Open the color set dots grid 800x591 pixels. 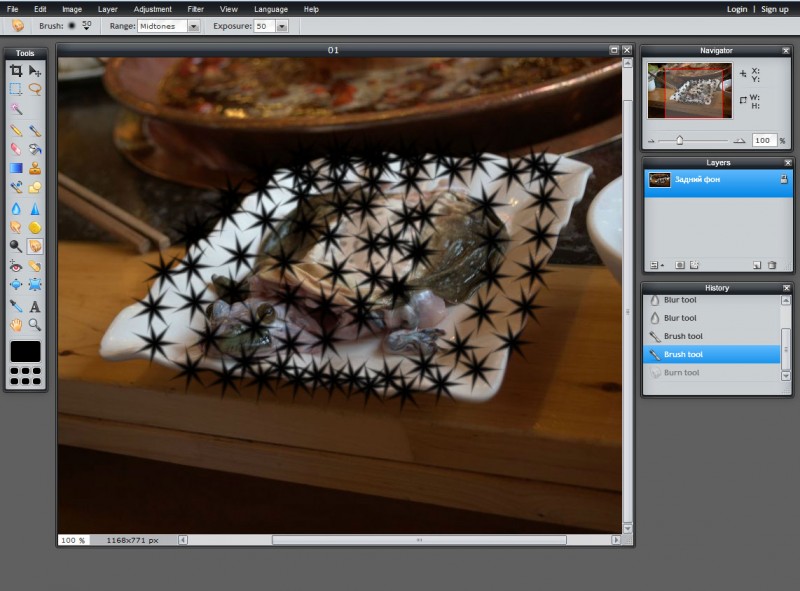[26, 376]
